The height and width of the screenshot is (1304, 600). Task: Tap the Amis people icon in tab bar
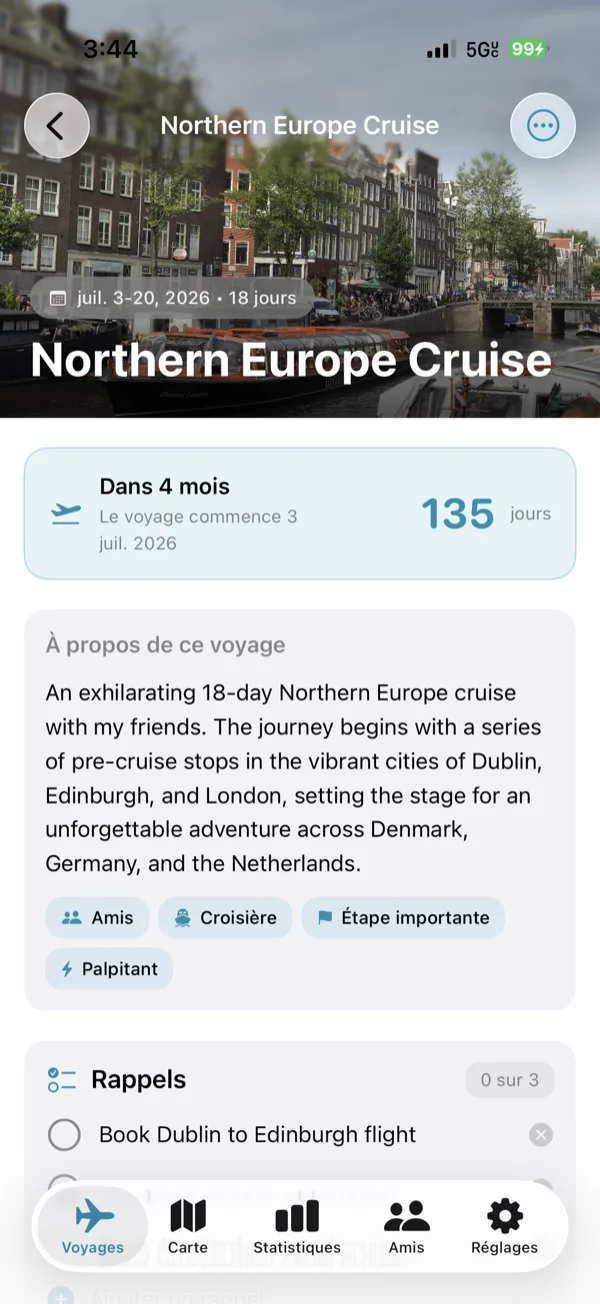pyautogui.click(x=406, y=1216)
